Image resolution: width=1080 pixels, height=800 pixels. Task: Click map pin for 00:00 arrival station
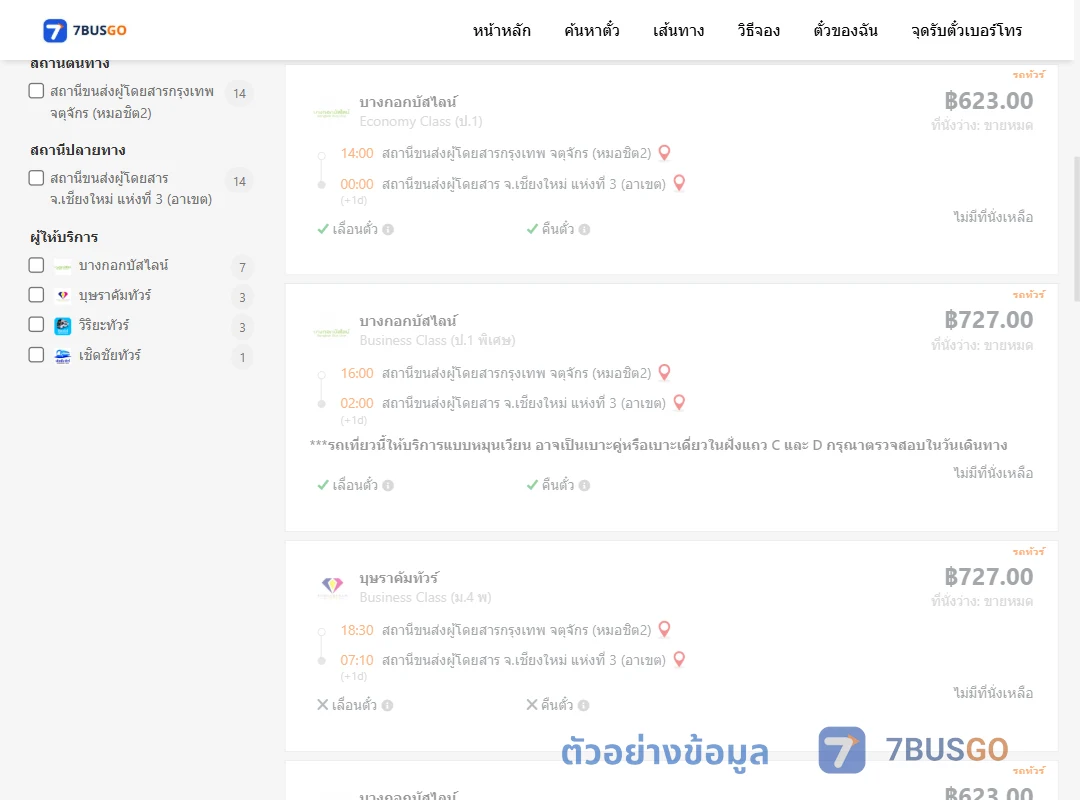(679, 183)
